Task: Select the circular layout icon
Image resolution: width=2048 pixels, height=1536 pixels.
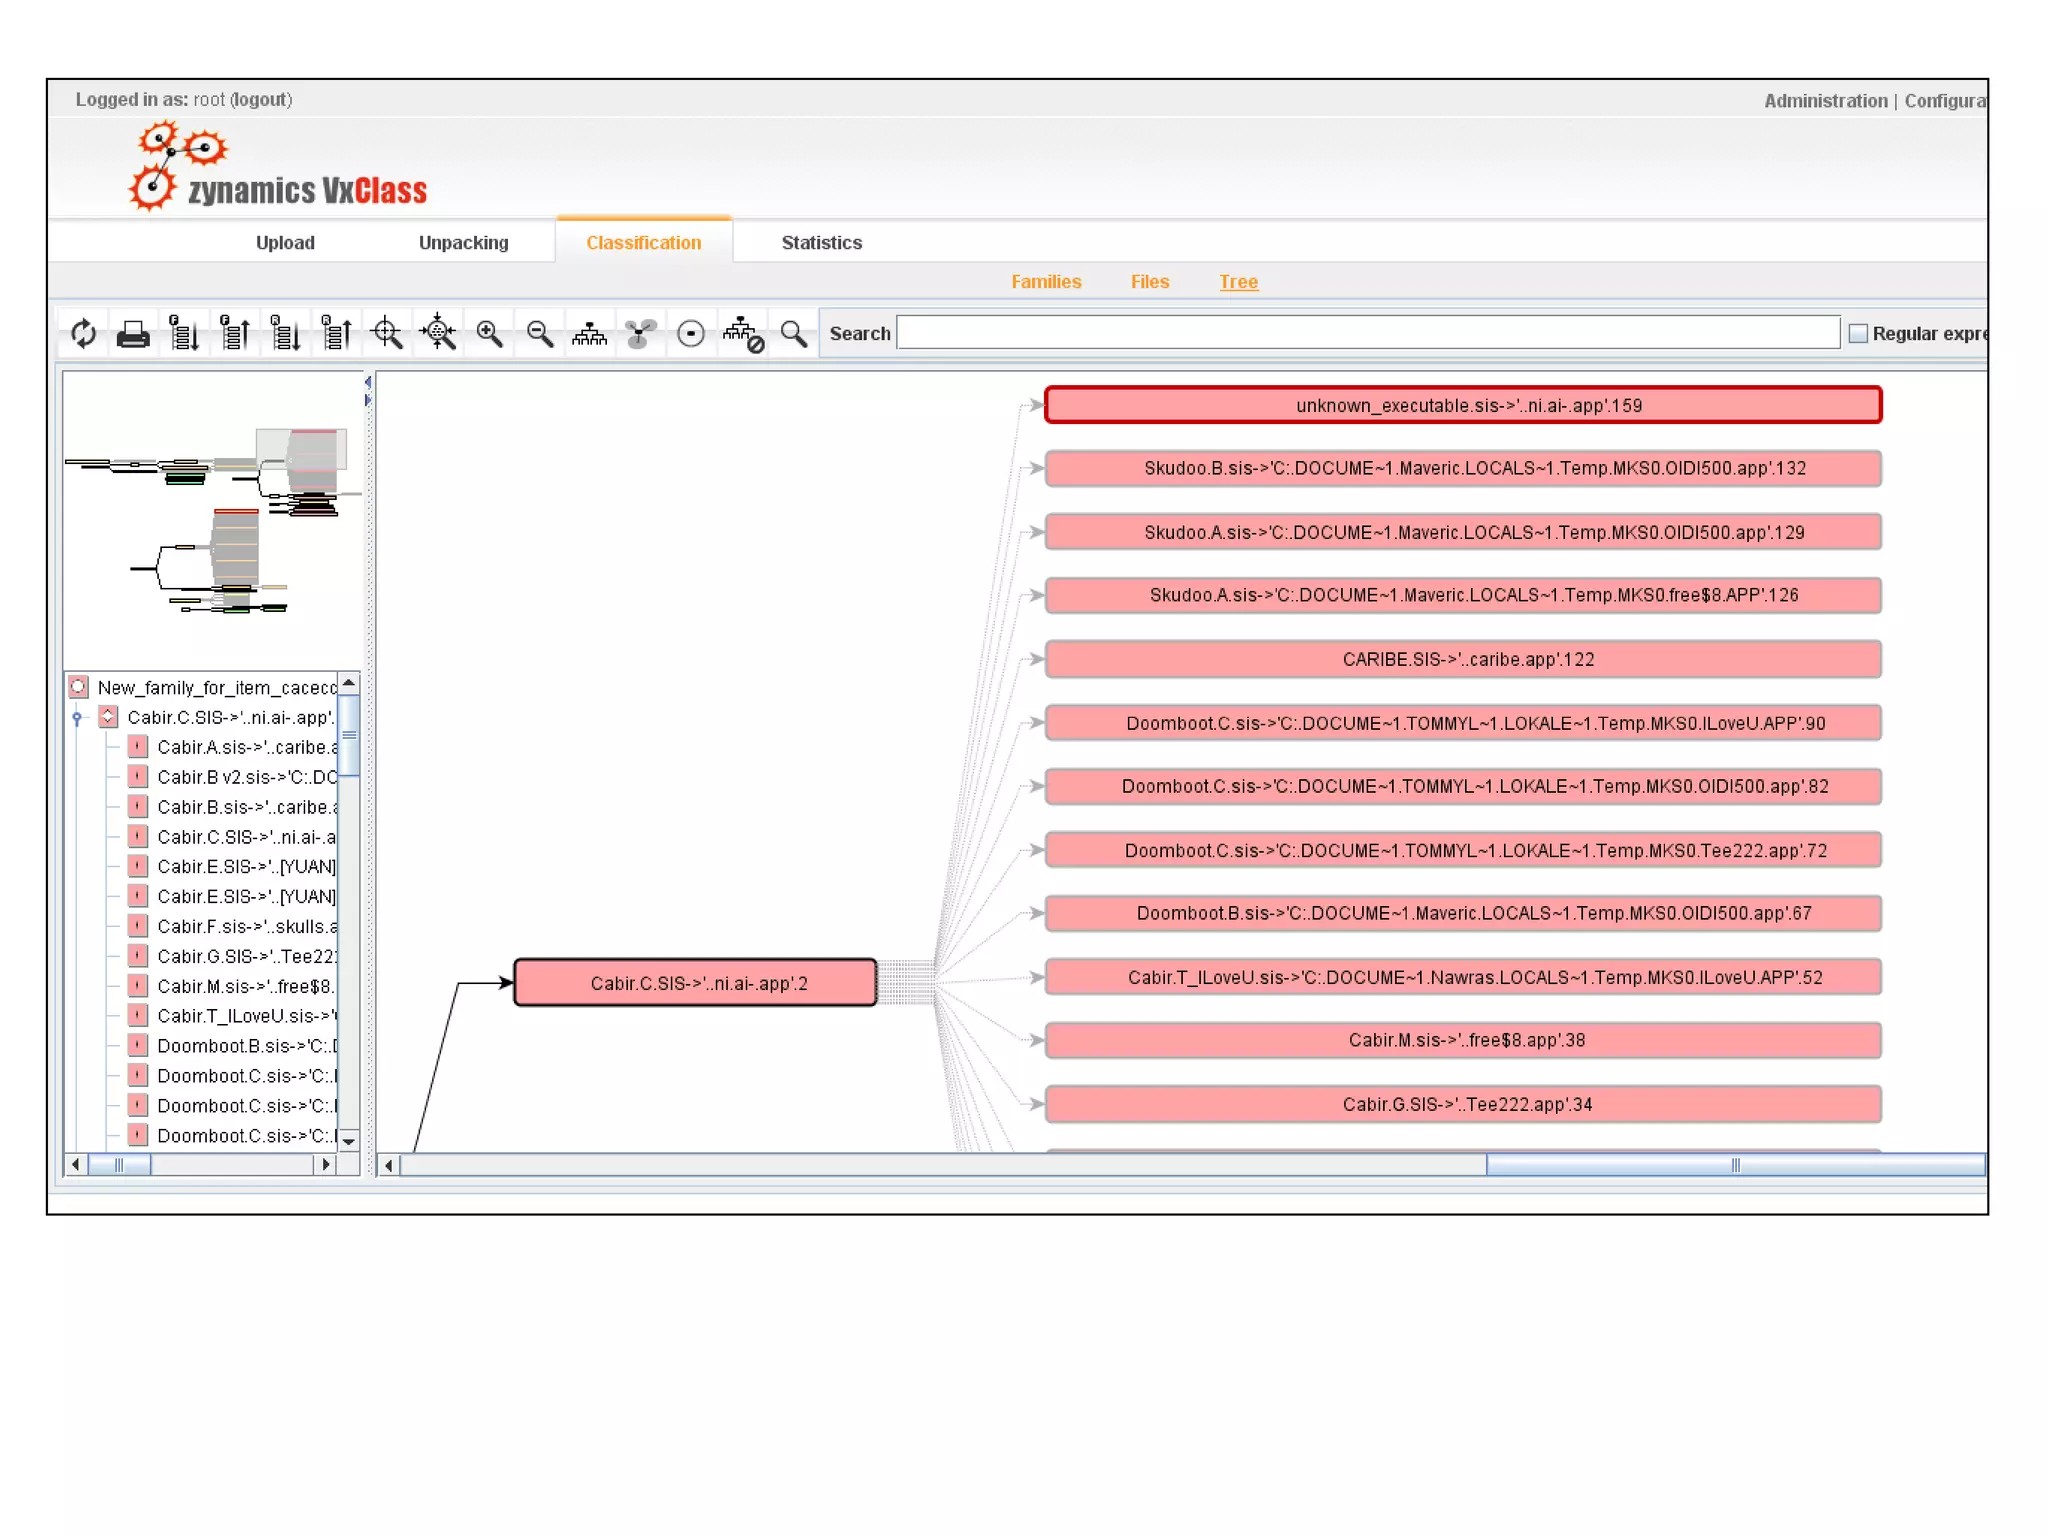Action: click(691, 334)
